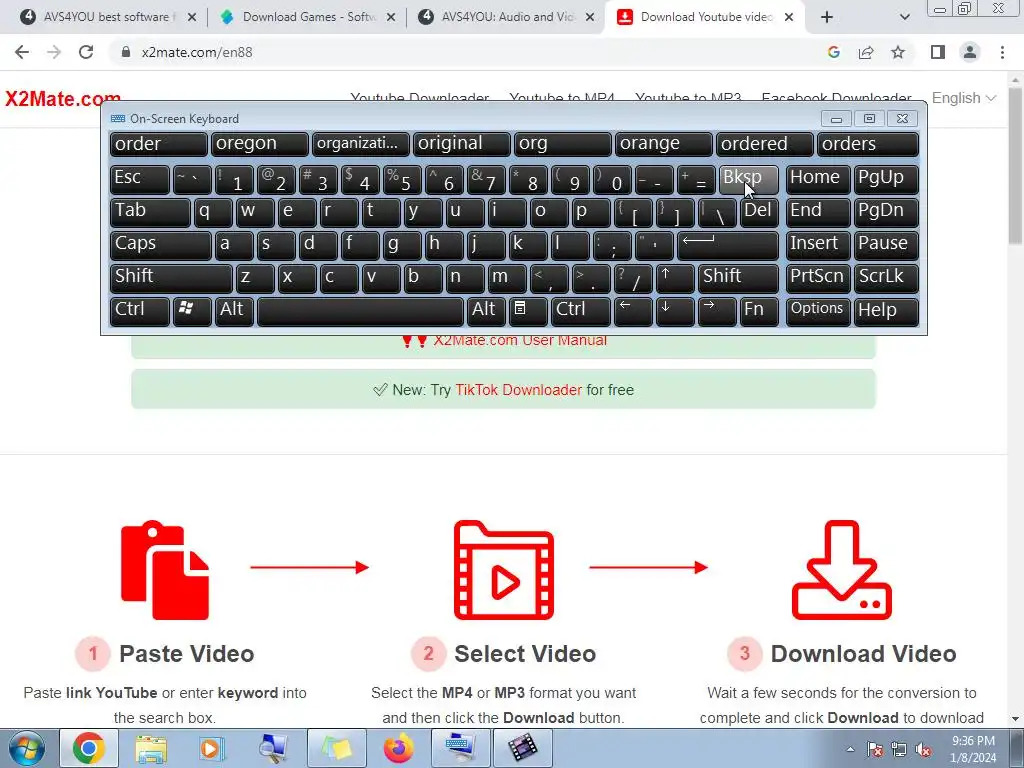Choose the 'oregon' word suggestion
1024x768 pixels.
click(x=259, y=144)
